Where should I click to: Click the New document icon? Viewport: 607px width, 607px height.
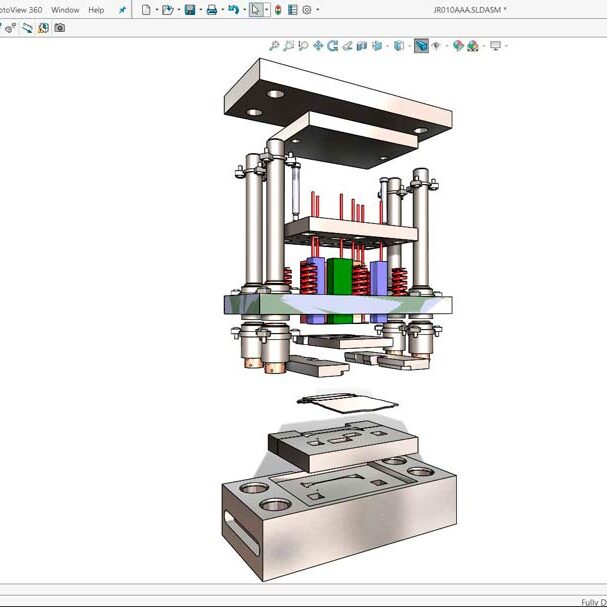coord(146,10)
